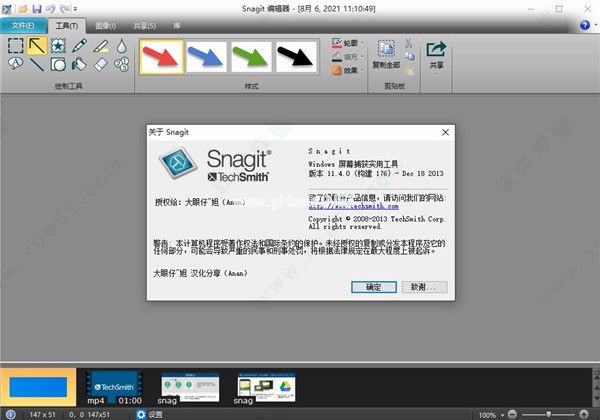
Task: Select the Eraser tool
Action: point(101,64)
